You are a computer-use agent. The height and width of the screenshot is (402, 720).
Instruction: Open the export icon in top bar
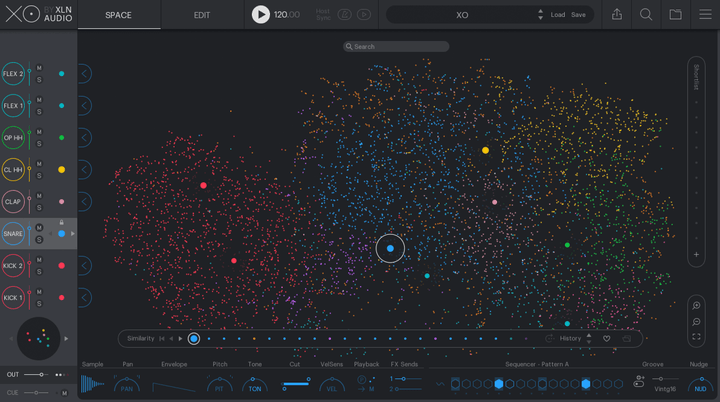click(617, 15)
